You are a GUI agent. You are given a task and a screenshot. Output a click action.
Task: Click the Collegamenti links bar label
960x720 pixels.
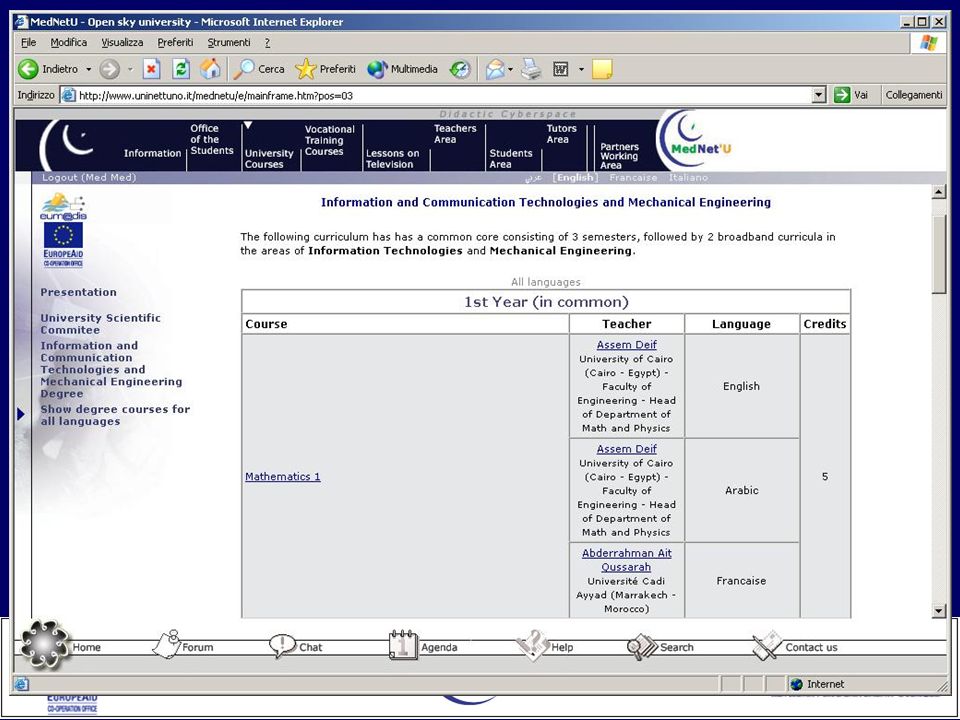913,95
